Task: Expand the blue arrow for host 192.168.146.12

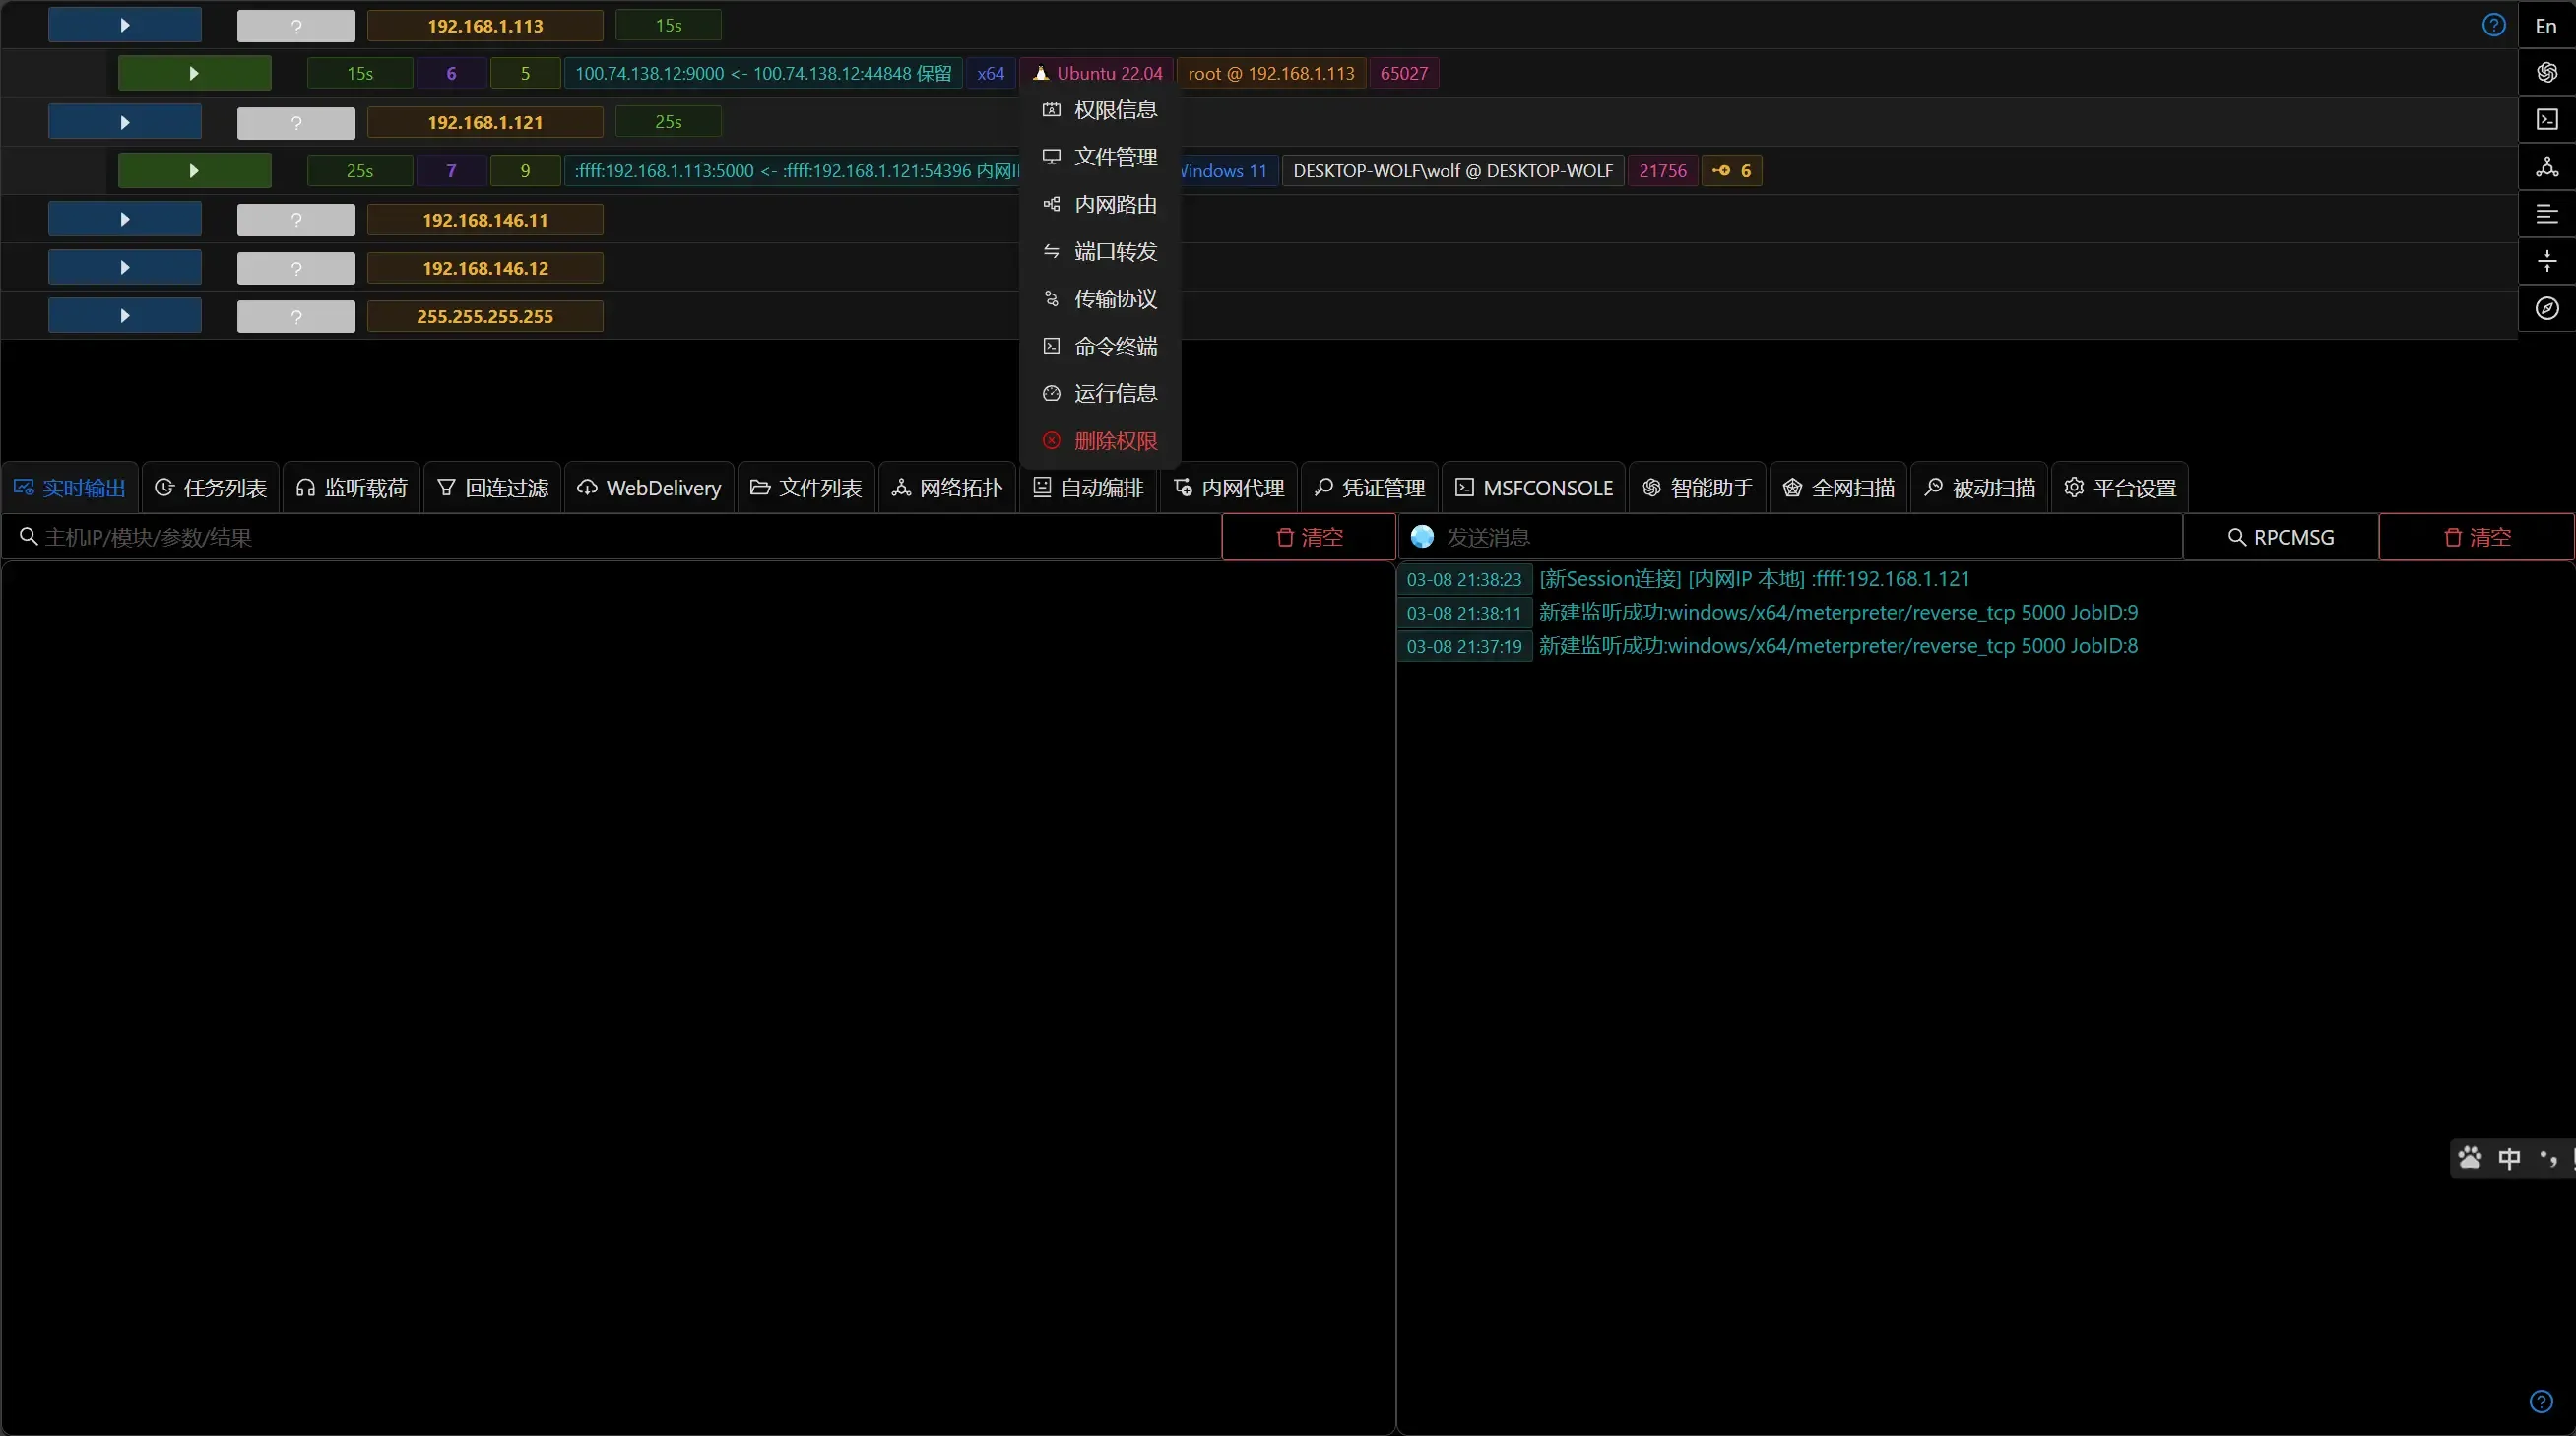Action: point(125,267)
